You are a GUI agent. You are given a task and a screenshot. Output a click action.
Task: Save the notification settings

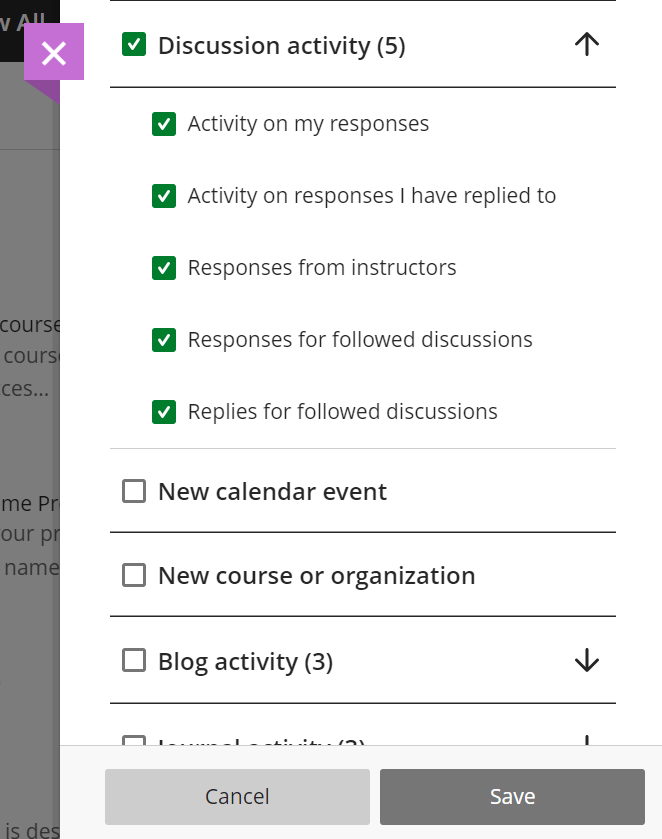point(512,796)
